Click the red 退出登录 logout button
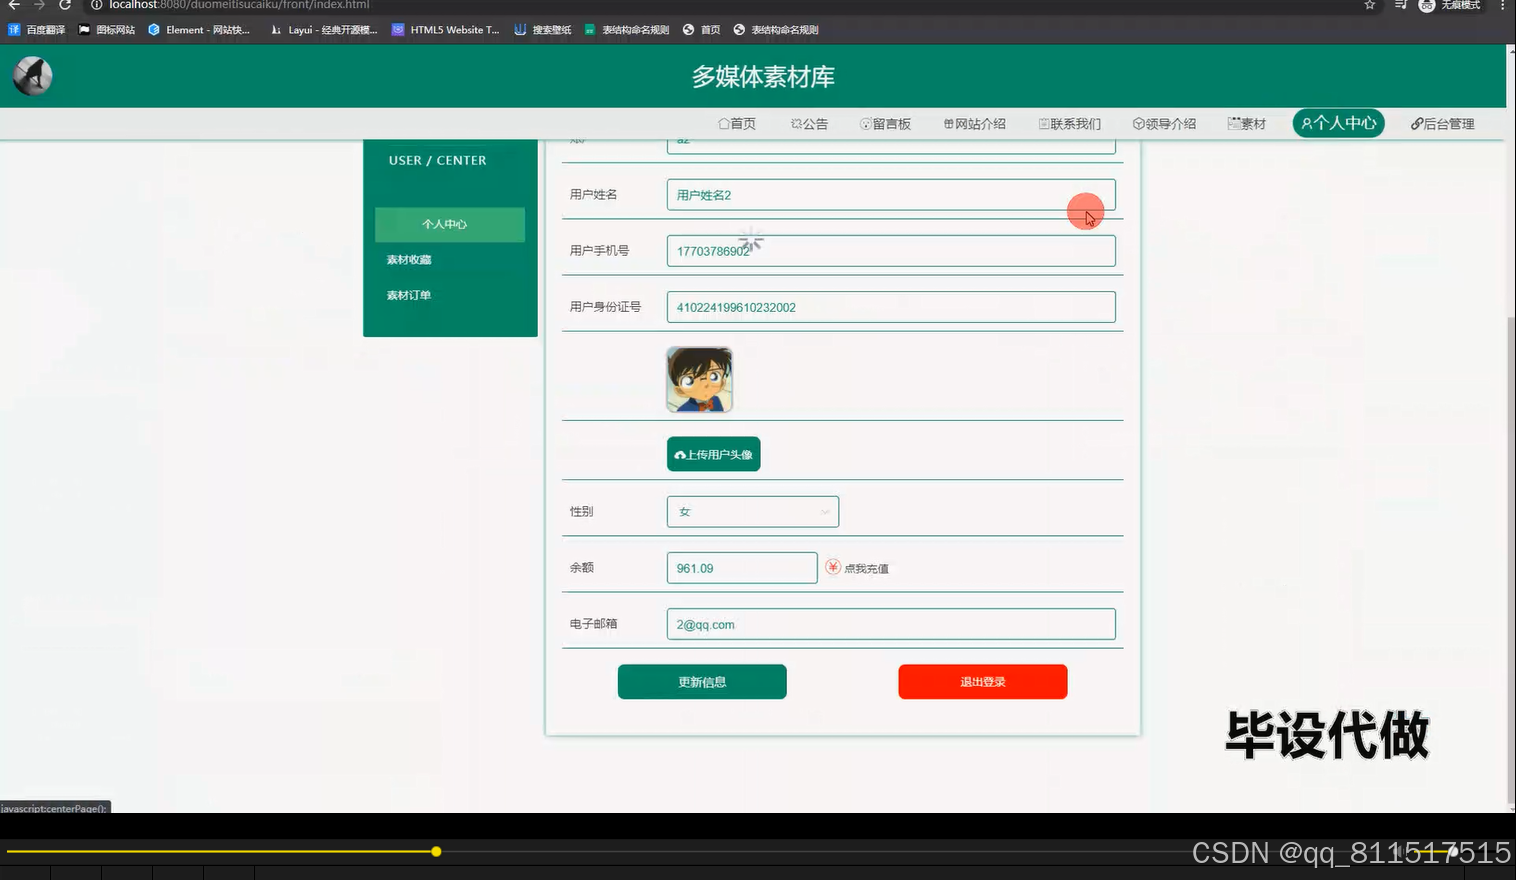Screen dimensions: 1516x880 click(982, 681)
